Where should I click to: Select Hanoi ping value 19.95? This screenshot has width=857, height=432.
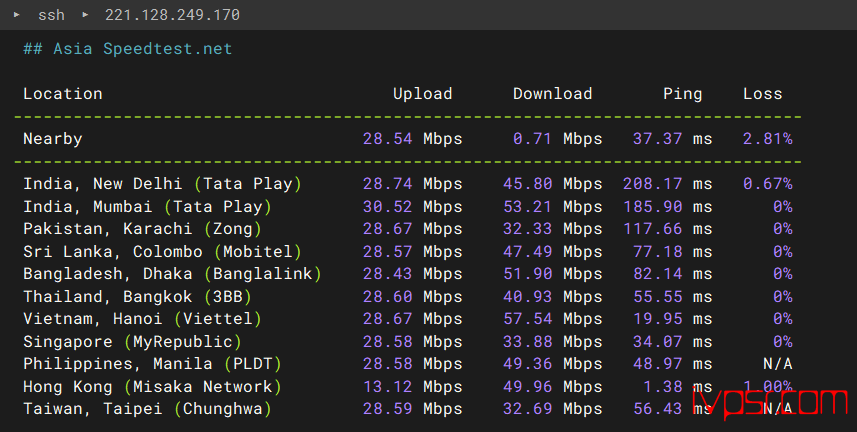657,318
